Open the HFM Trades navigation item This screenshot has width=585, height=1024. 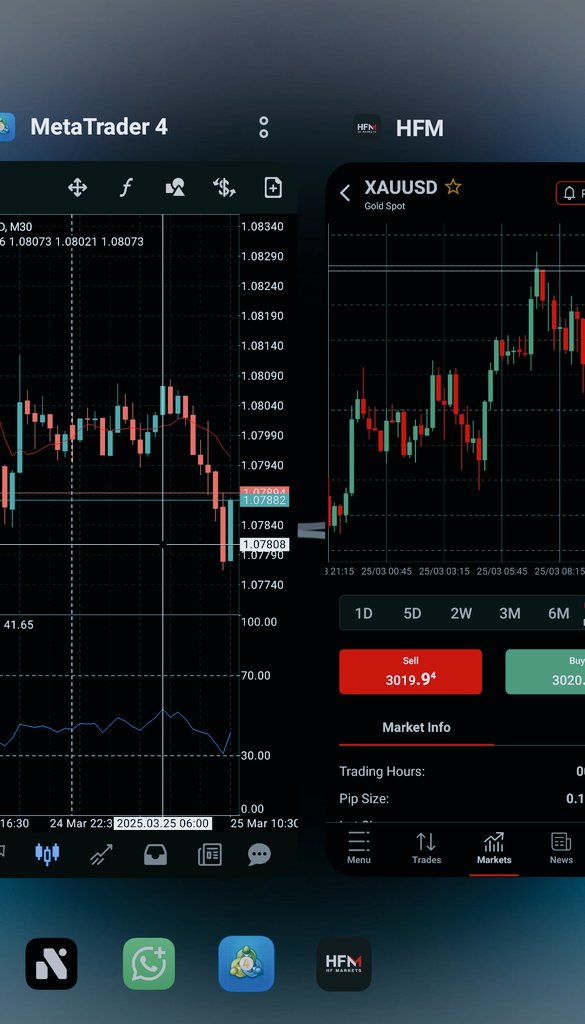426,847
